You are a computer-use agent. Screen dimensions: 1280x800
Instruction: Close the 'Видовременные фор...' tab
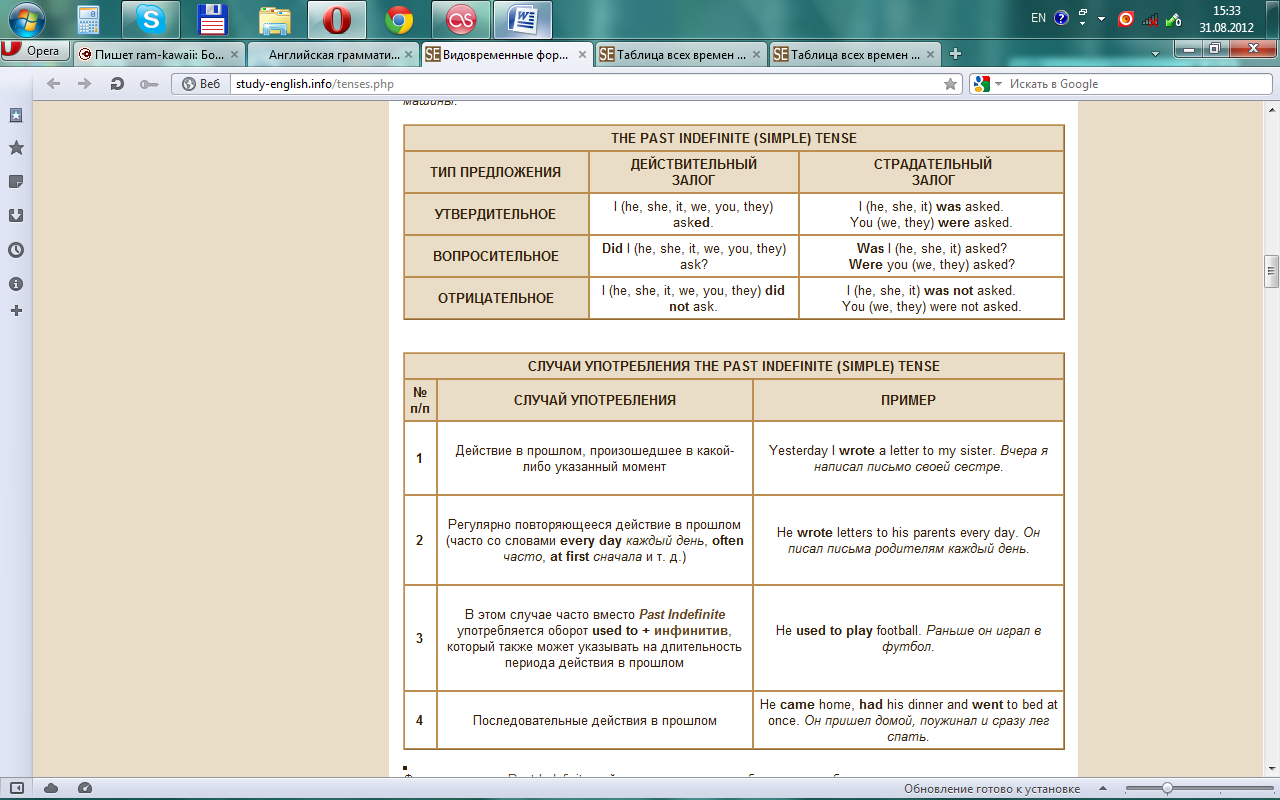point(581,55)
